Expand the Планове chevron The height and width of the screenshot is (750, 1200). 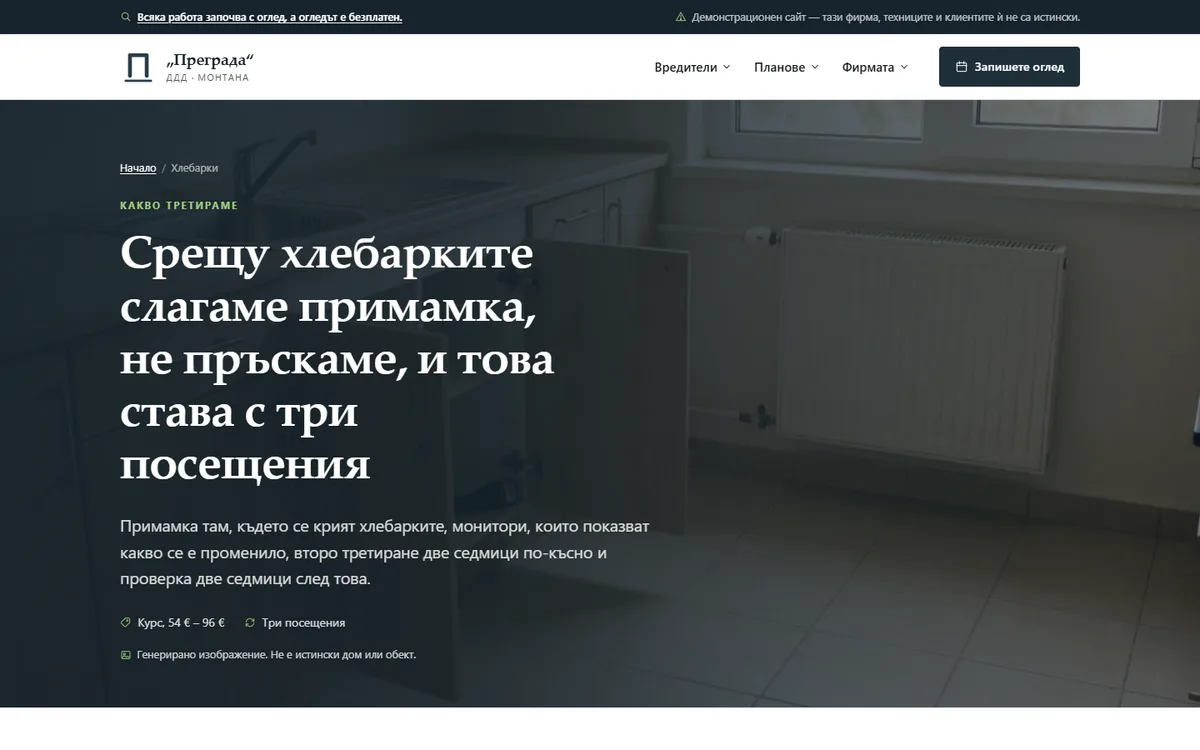pos(815,67)
